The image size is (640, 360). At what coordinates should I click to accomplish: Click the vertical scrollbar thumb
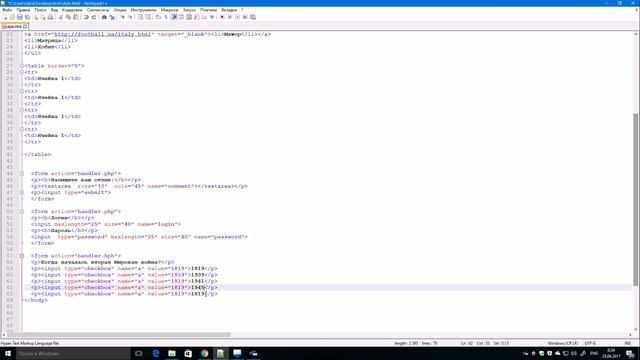click(636, 199)
